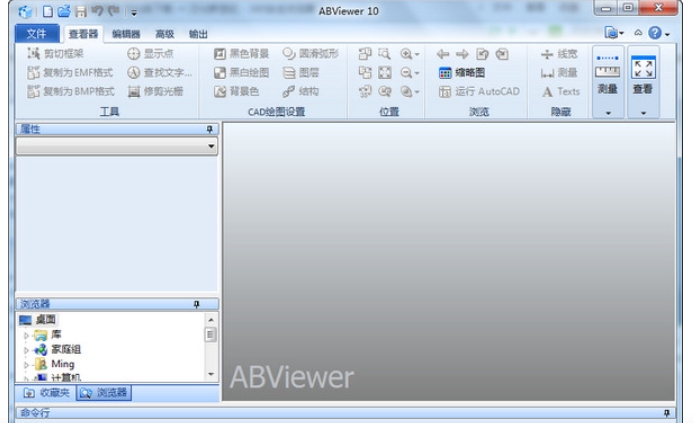694x423 pixels.
Task: Open the 输出 output tab
Action: tap(198, 34)
